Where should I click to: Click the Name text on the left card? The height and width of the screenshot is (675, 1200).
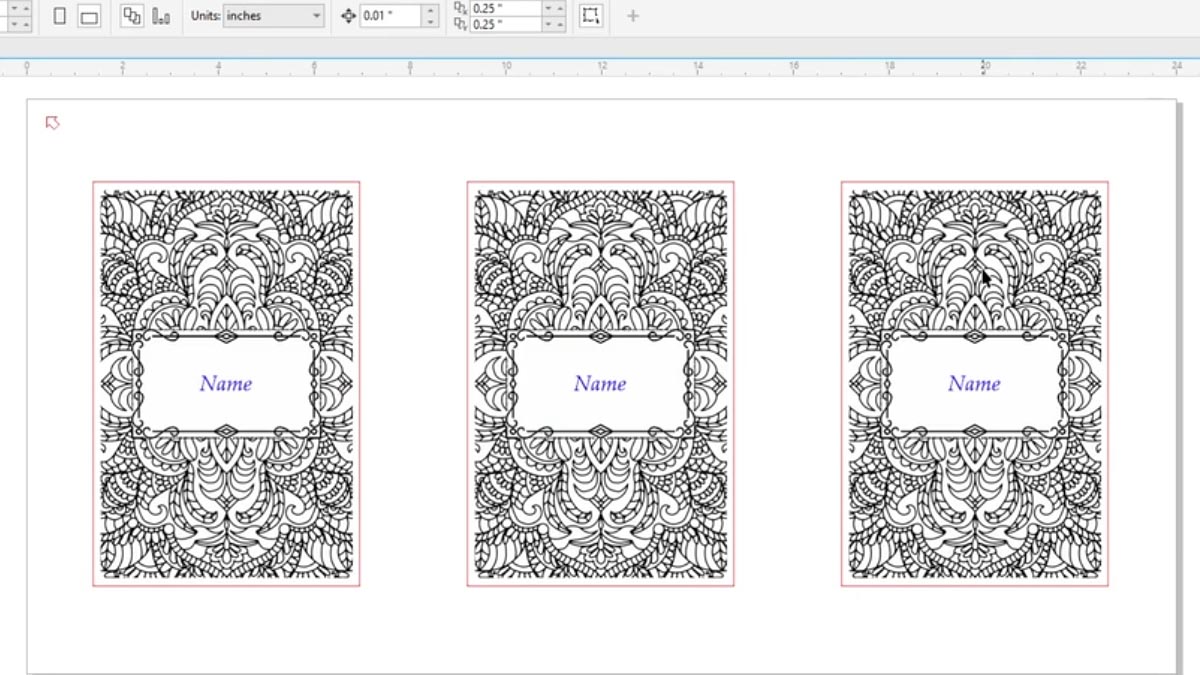click(x=226, y=384)
